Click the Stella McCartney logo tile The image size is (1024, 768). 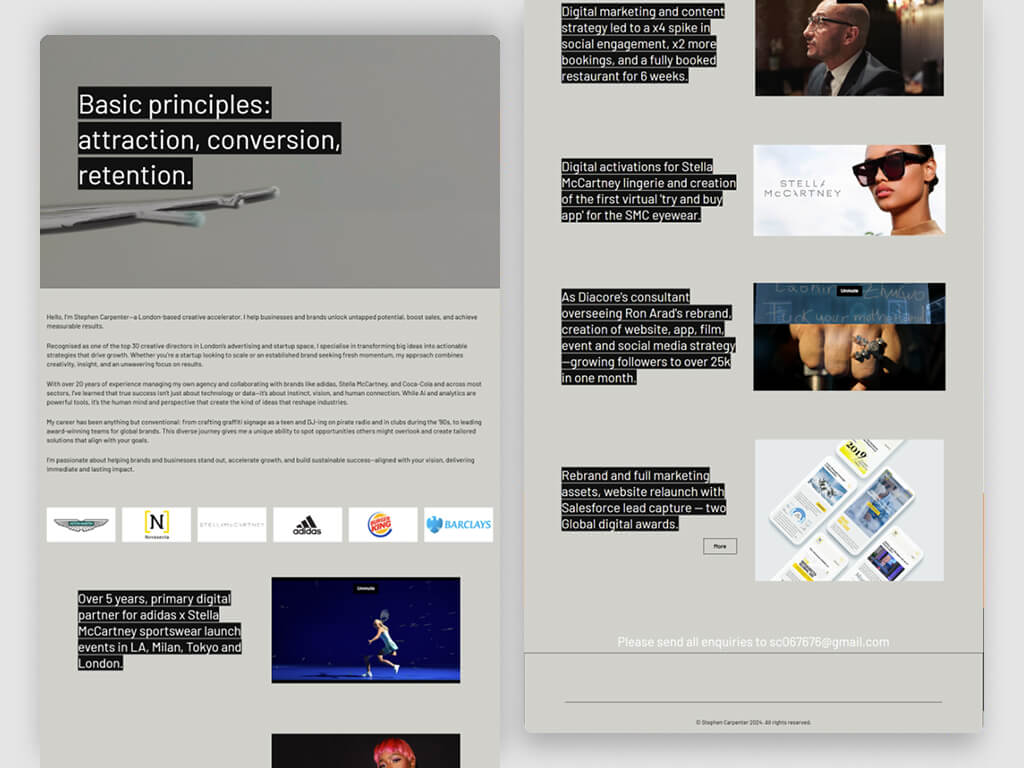pyautogui.click(x=232, y=524)
